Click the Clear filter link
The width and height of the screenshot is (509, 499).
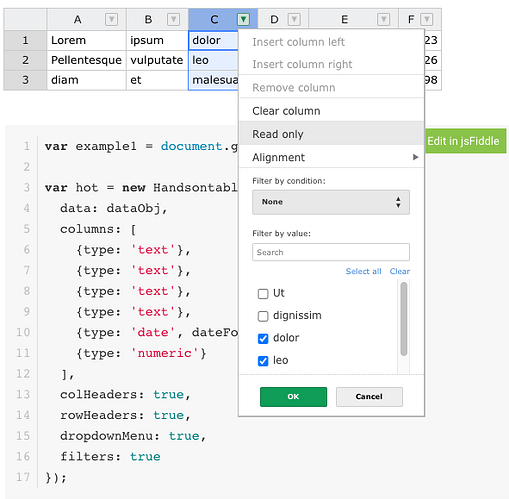[x=400, y=271]
